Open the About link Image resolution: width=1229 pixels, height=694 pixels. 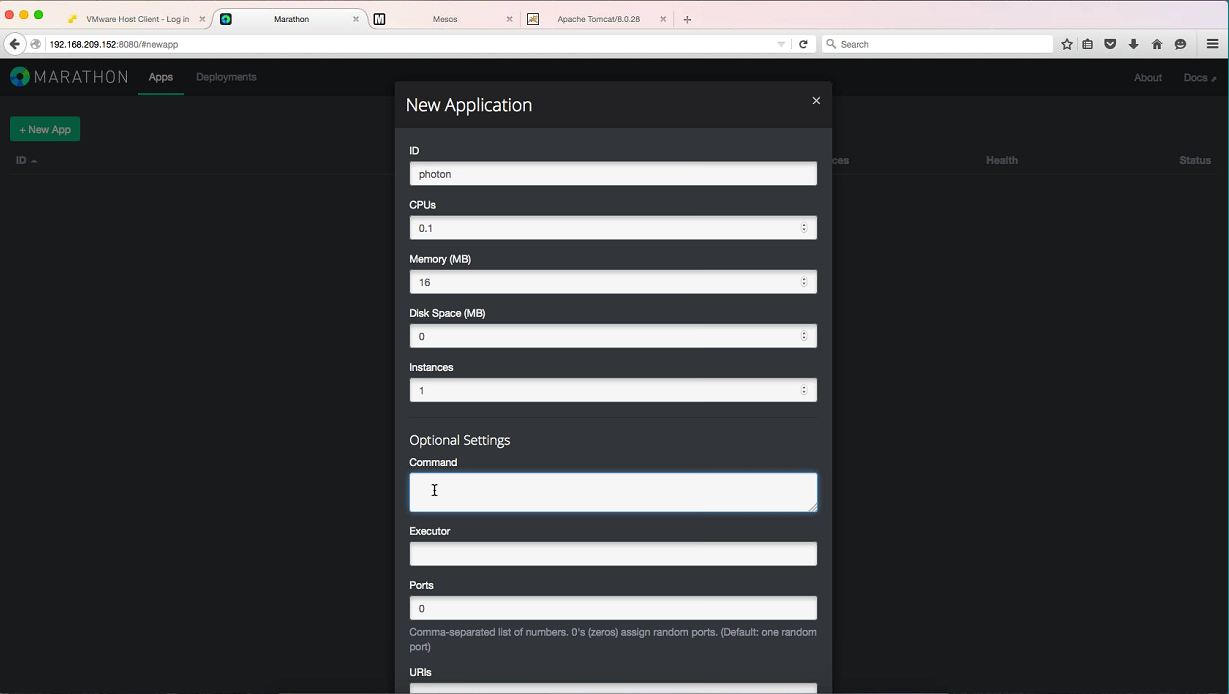(1147, 77)
